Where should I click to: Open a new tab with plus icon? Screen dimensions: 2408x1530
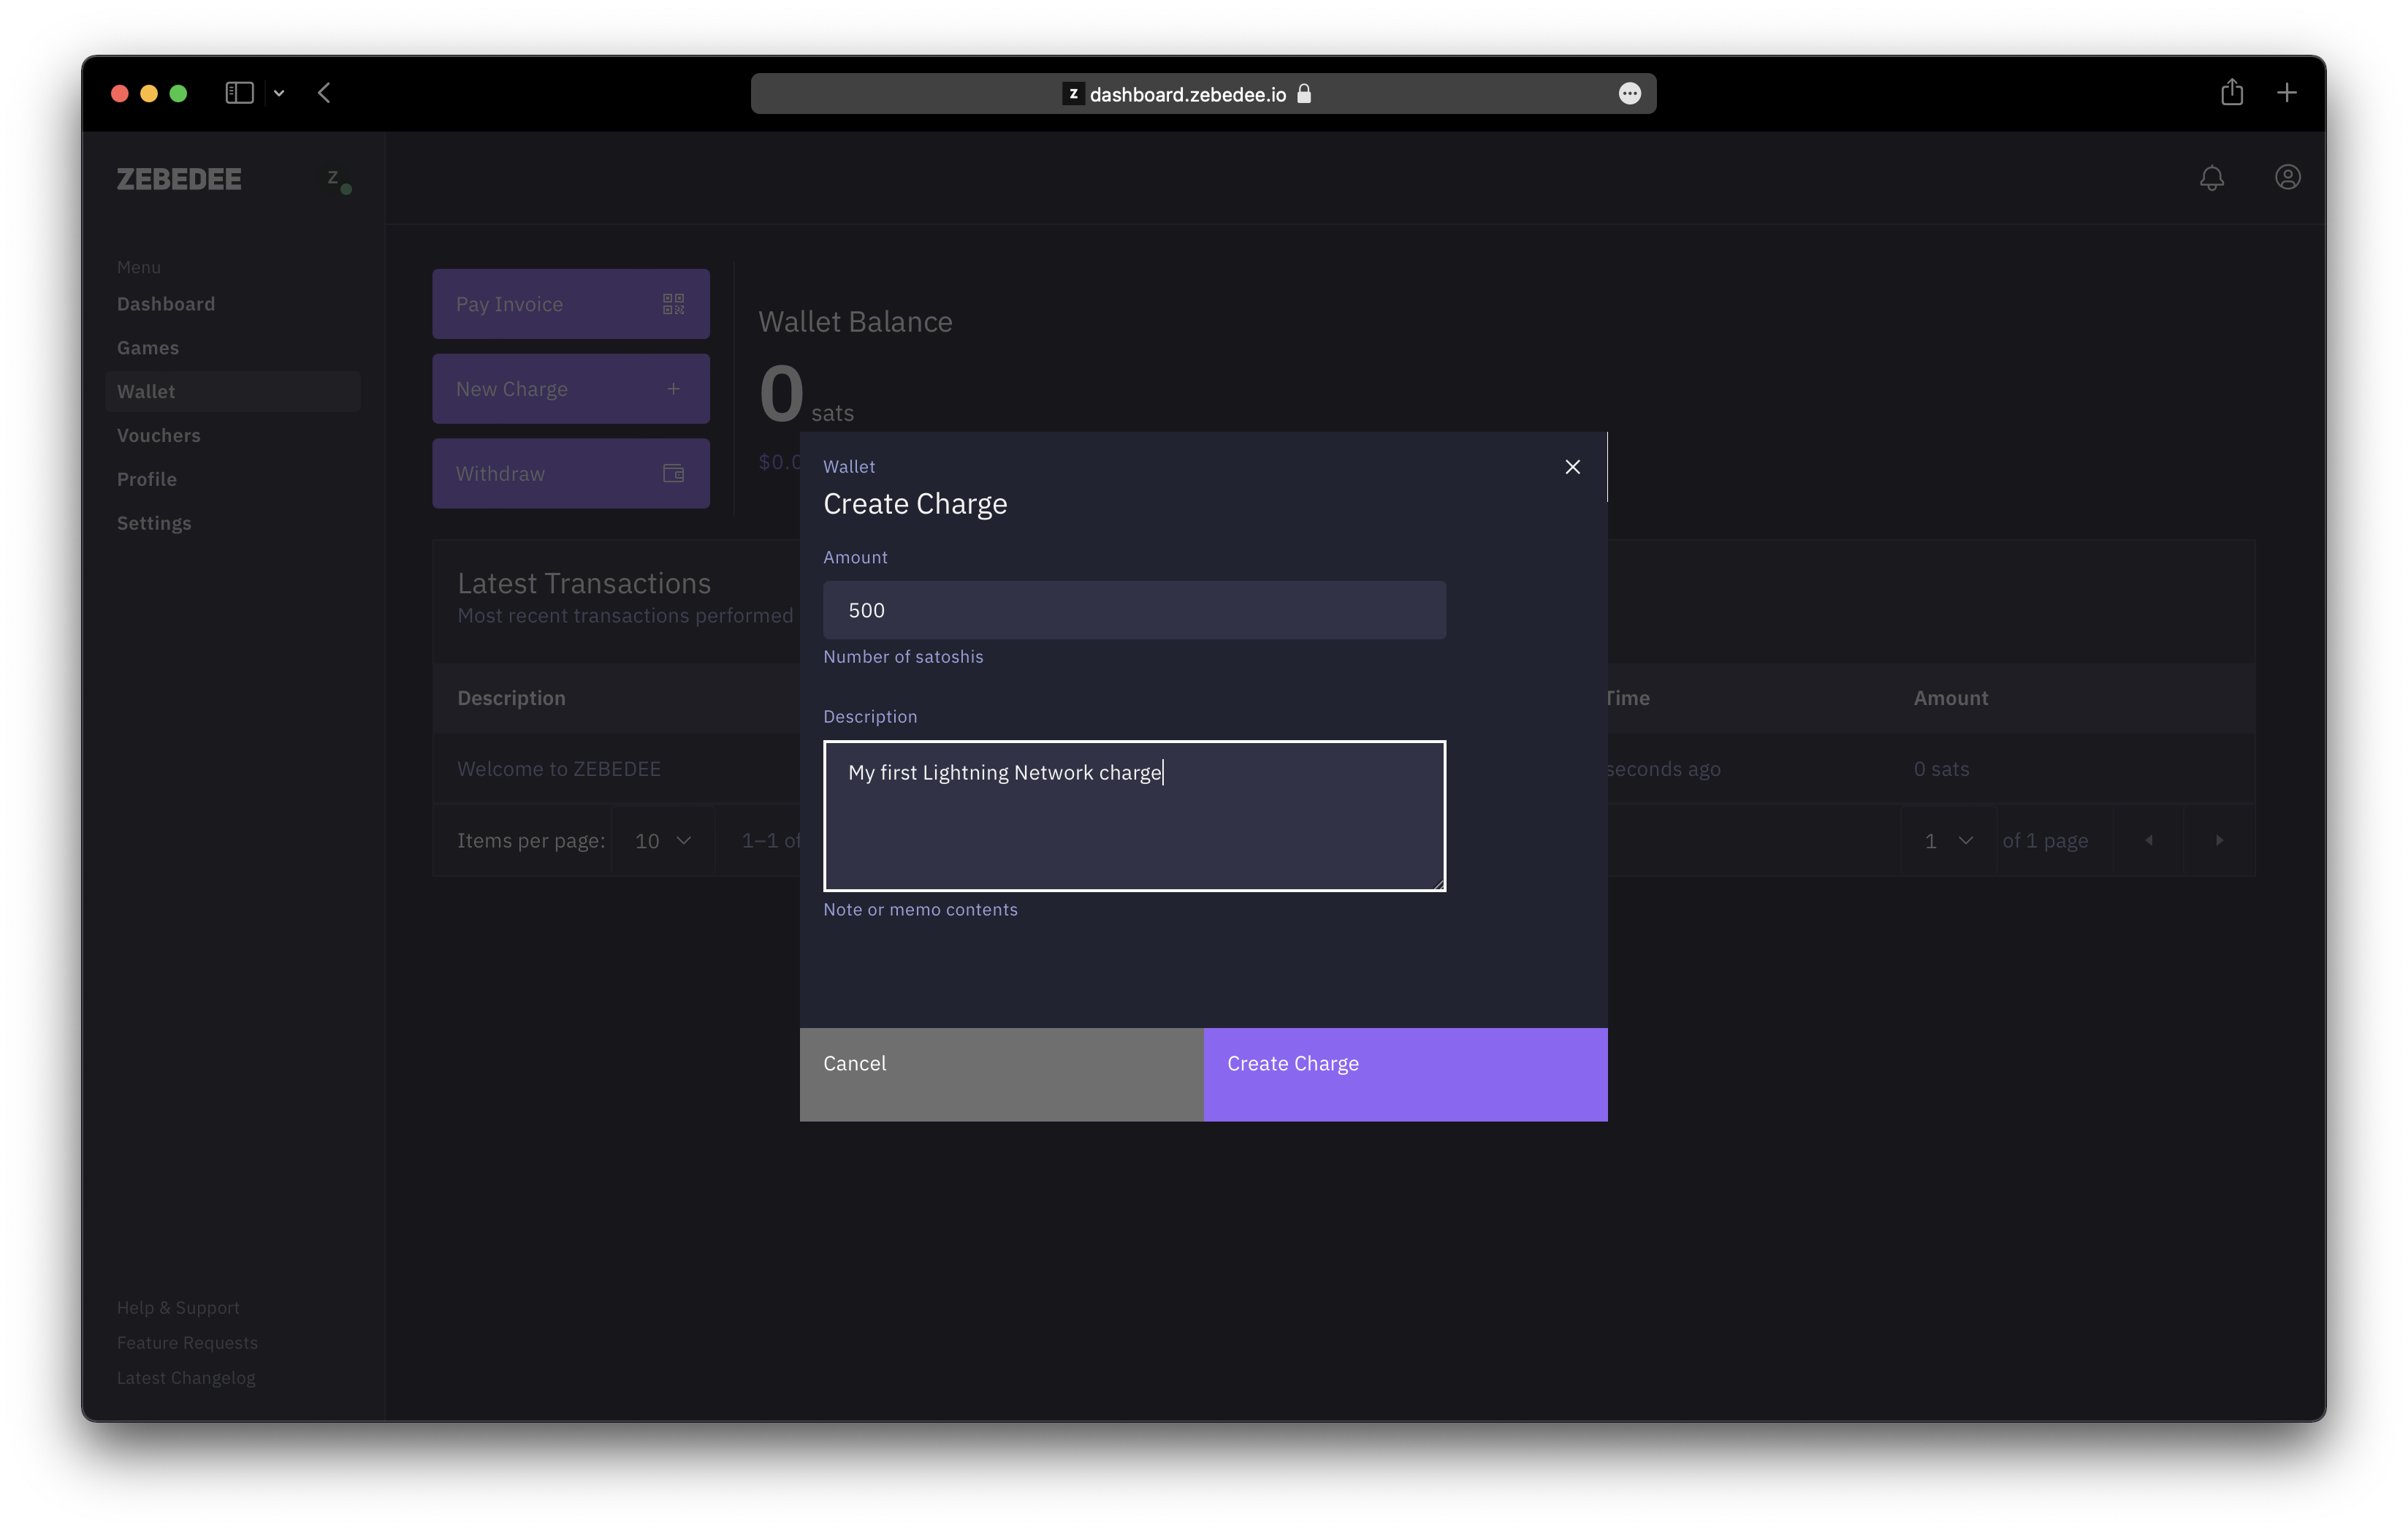tap(2287, 93)
